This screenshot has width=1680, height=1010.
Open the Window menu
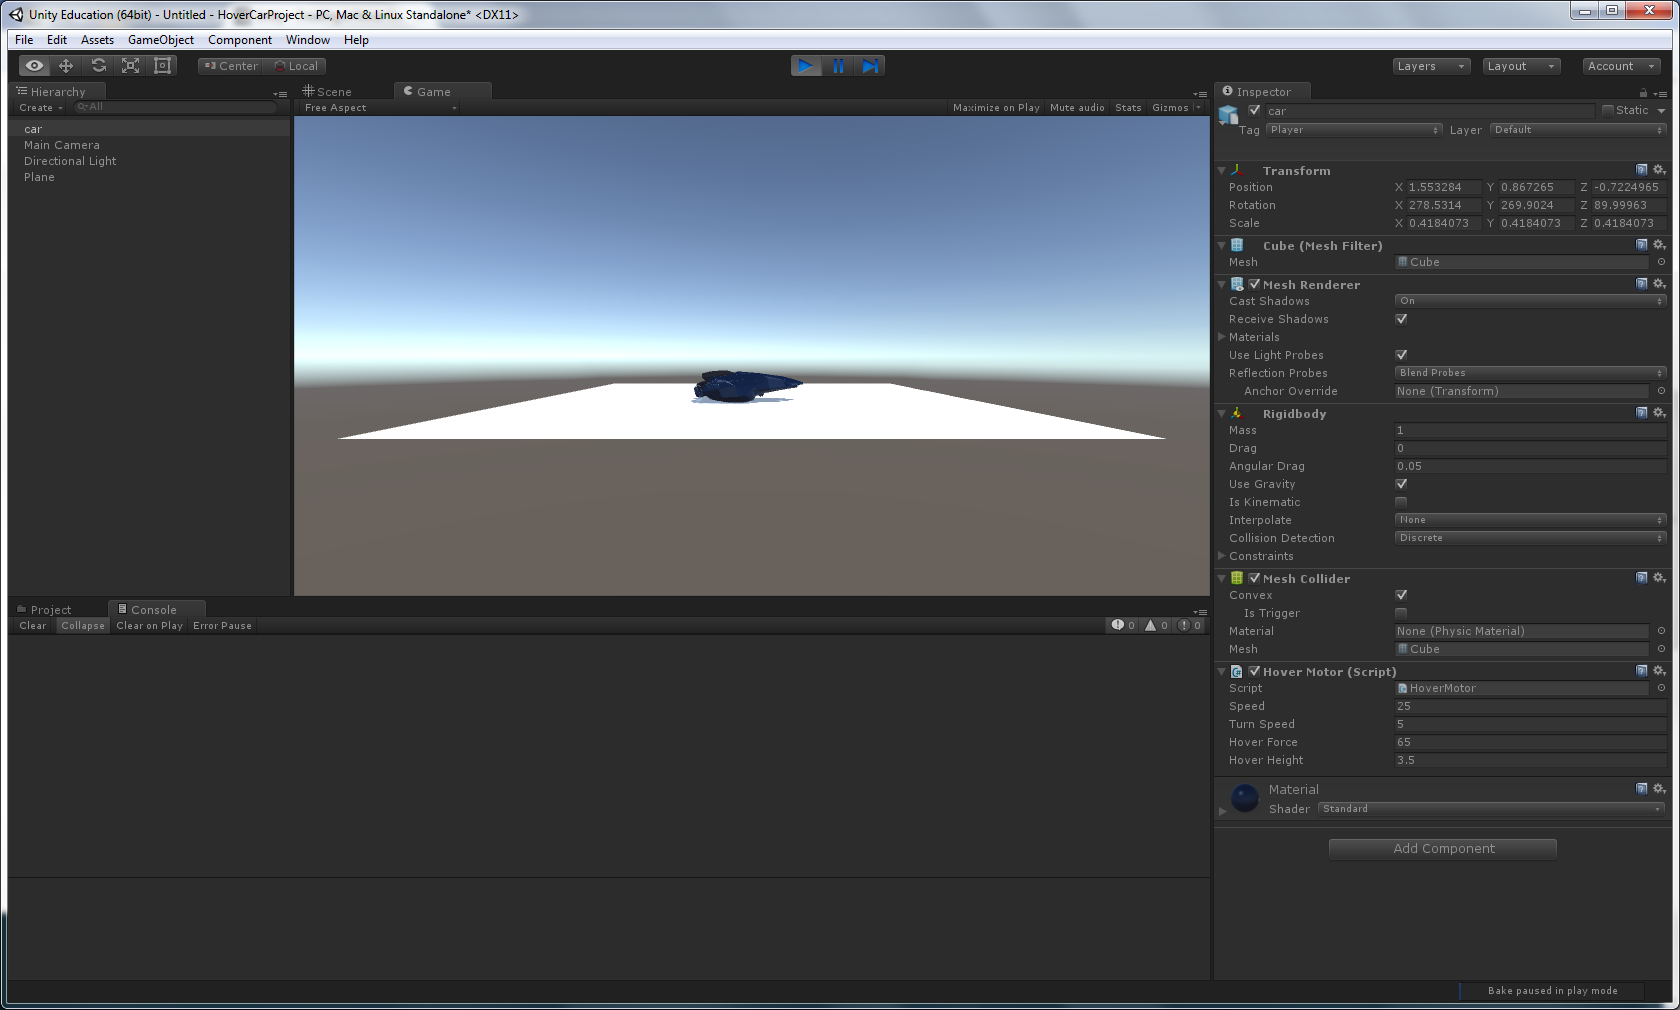[x=308, y=40]
